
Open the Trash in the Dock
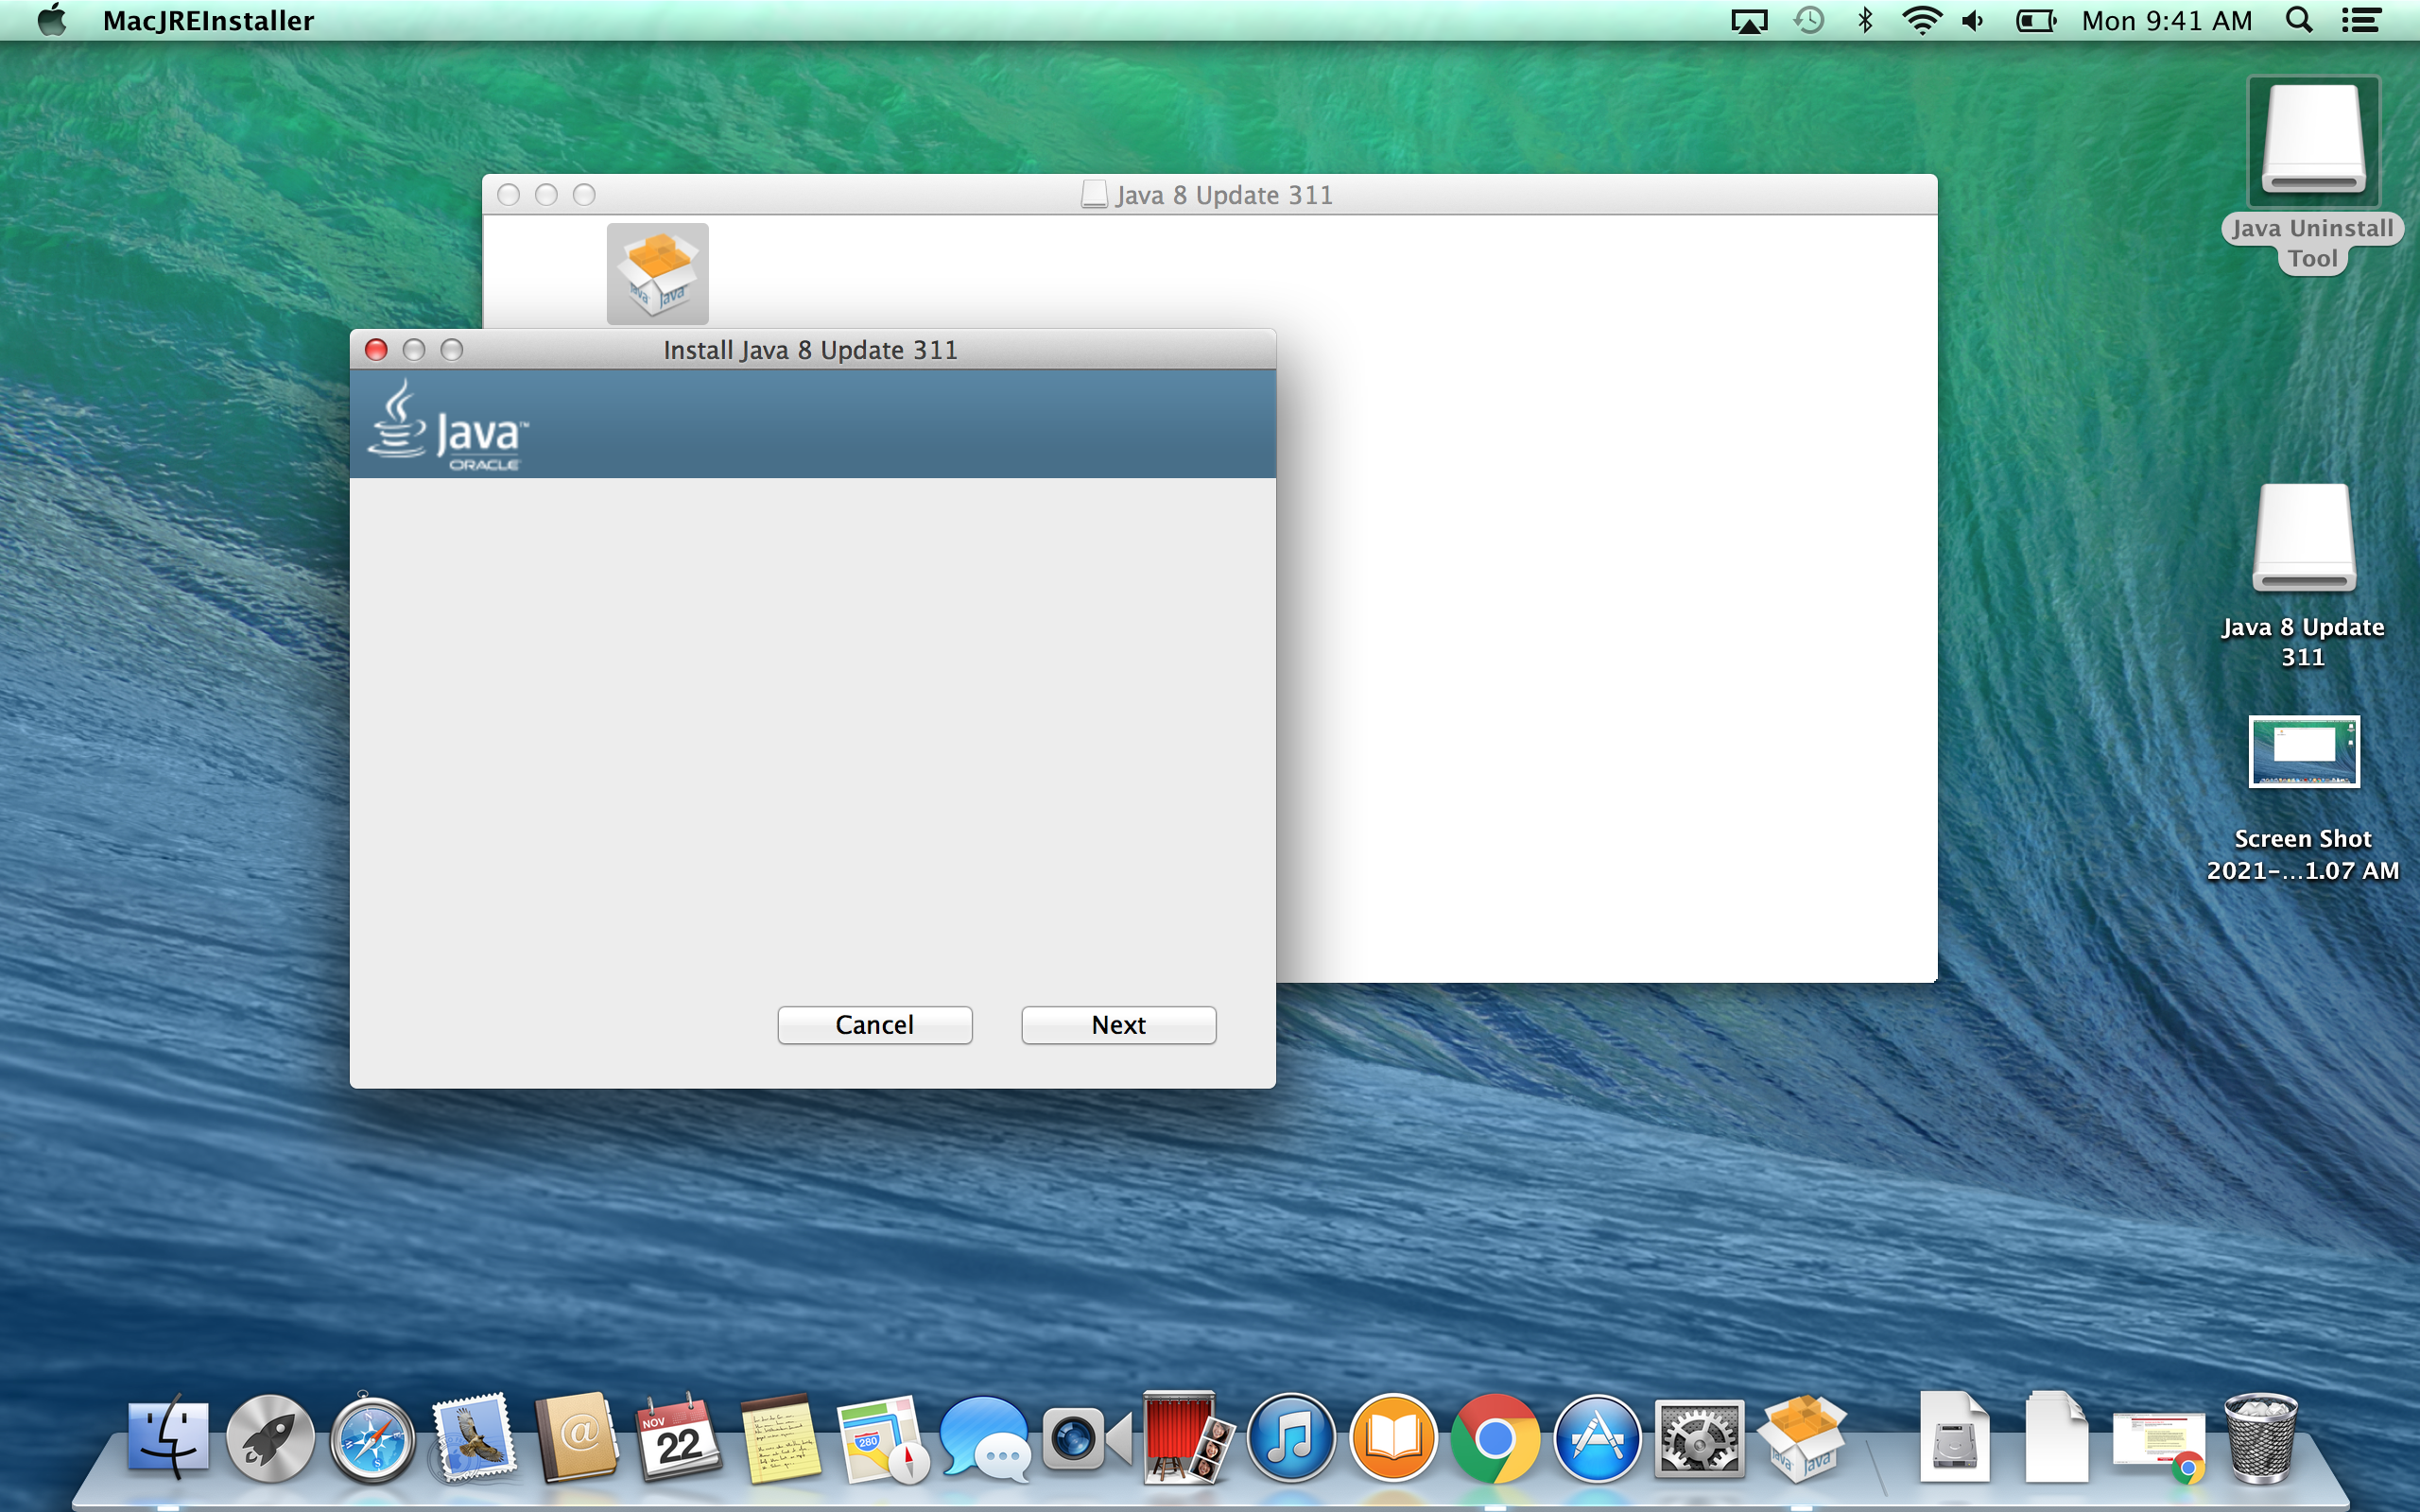(x=2260, y=1439)
